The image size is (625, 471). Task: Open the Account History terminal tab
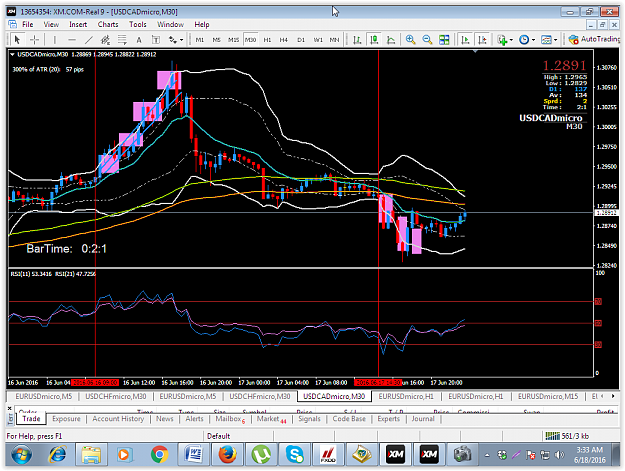118,419
